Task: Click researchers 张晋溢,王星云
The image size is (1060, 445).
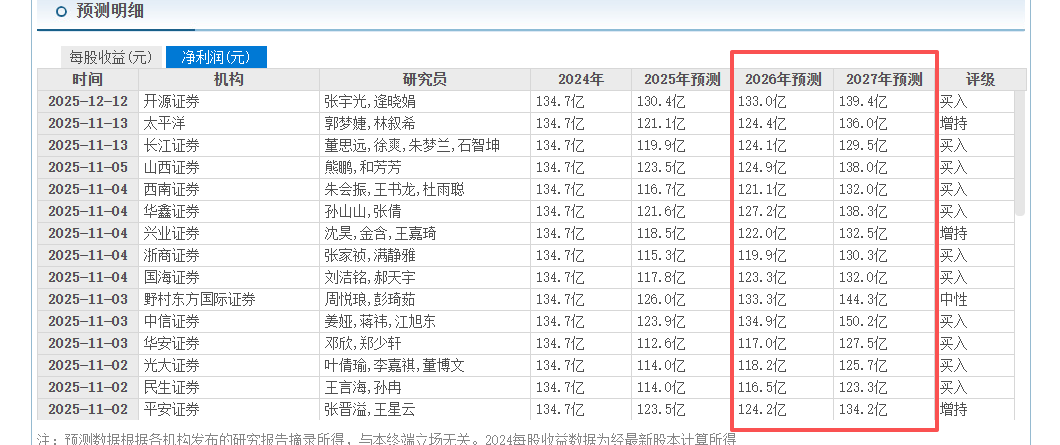Action: 370,410
